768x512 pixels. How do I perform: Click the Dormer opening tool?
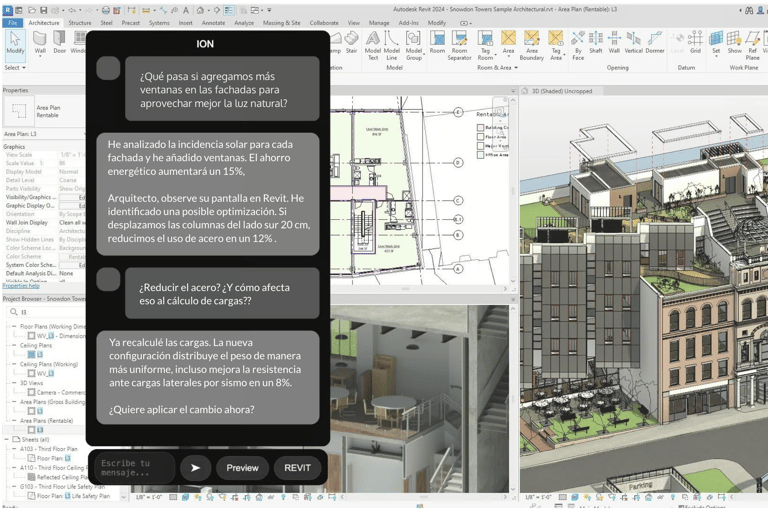pyautogui.click(x=655, y=42)
